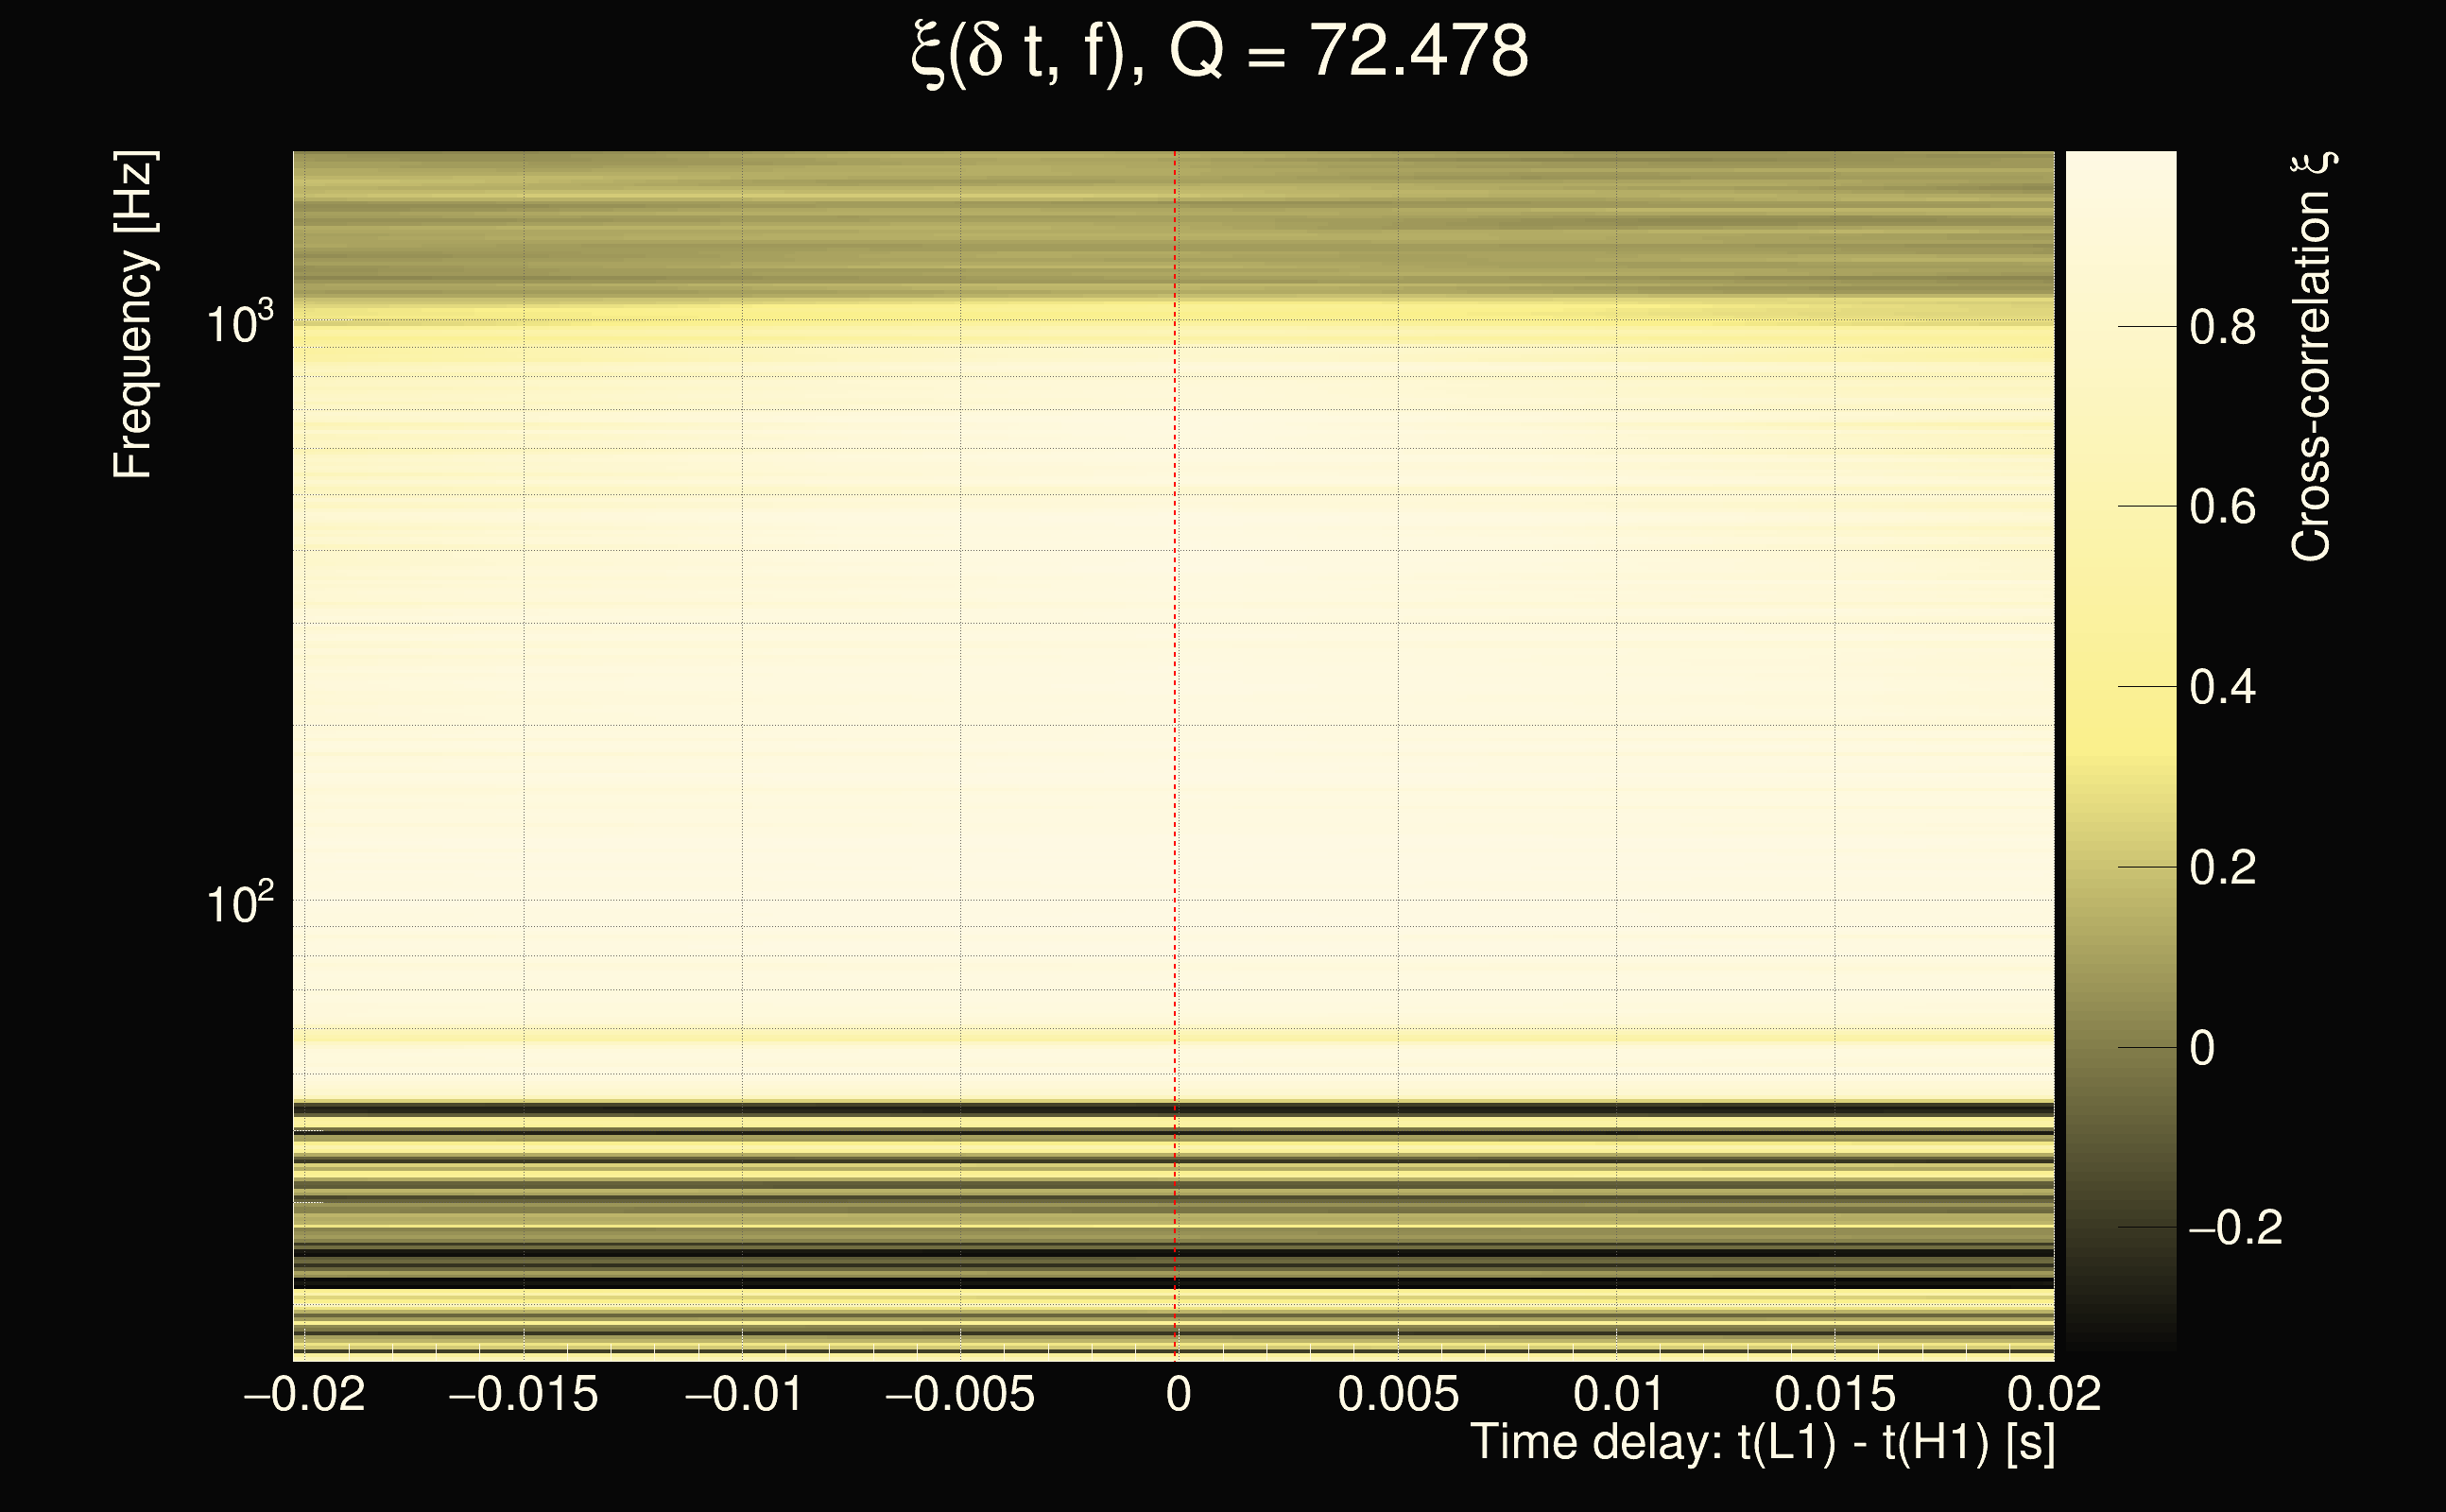
Task: Click the 0.015 x-axis tick label
Action: tap(1835, 1394)
